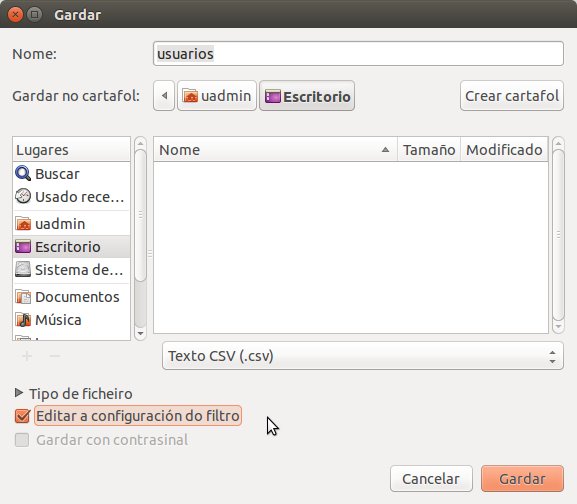Click the Lugares scrollbar down arrow
The width and height of the screenshot is (577, 504).
coord(140,334)
